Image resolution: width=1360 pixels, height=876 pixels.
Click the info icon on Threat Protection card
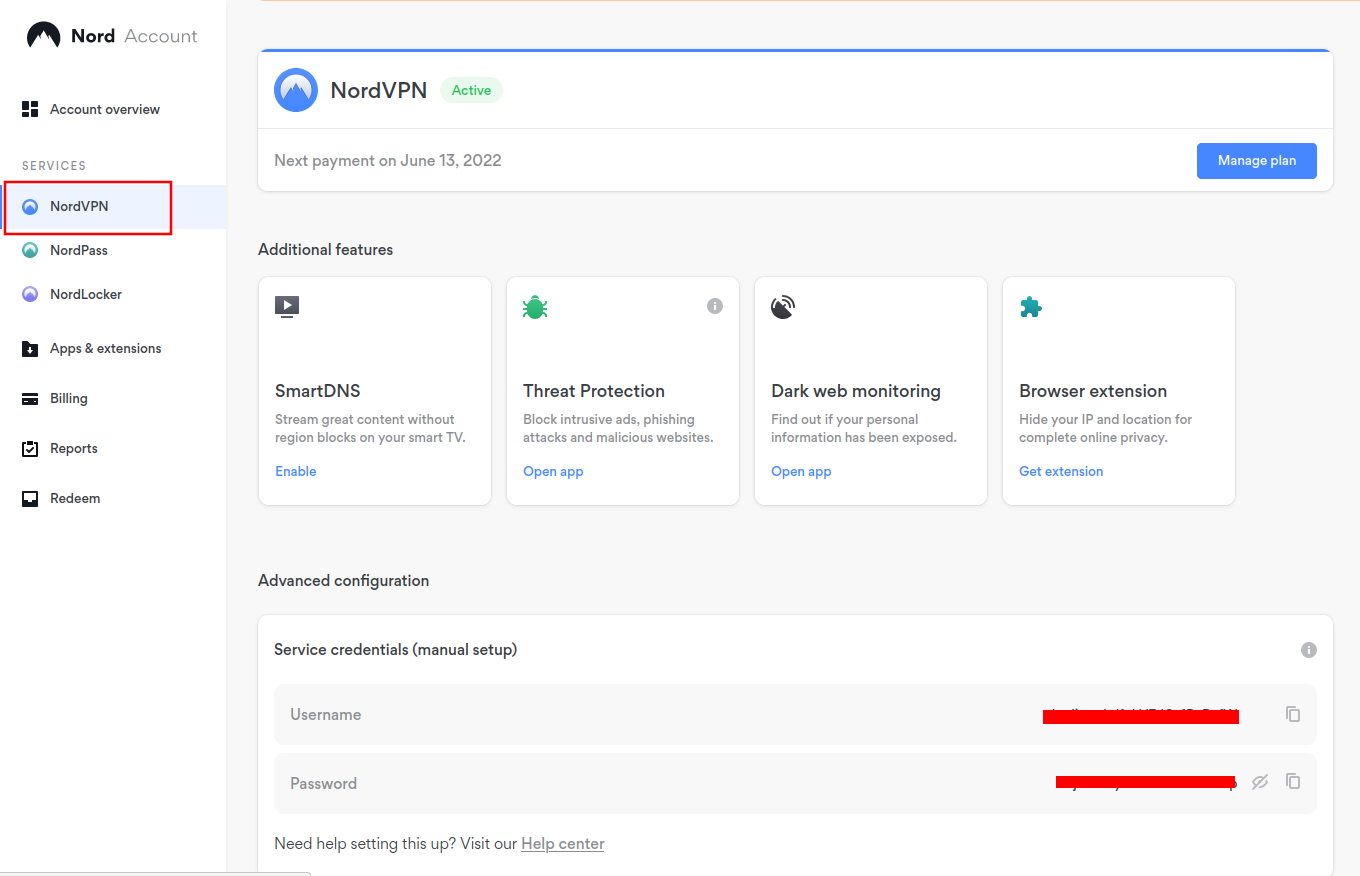pos(714,306)
